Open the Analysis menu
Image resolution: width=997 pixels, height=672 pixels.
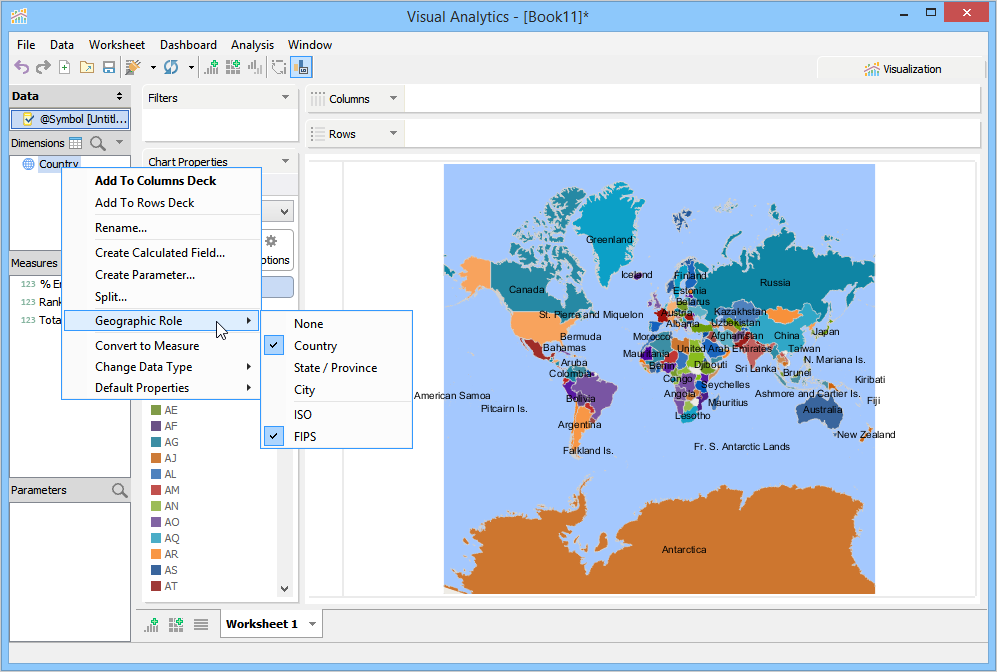252,45
